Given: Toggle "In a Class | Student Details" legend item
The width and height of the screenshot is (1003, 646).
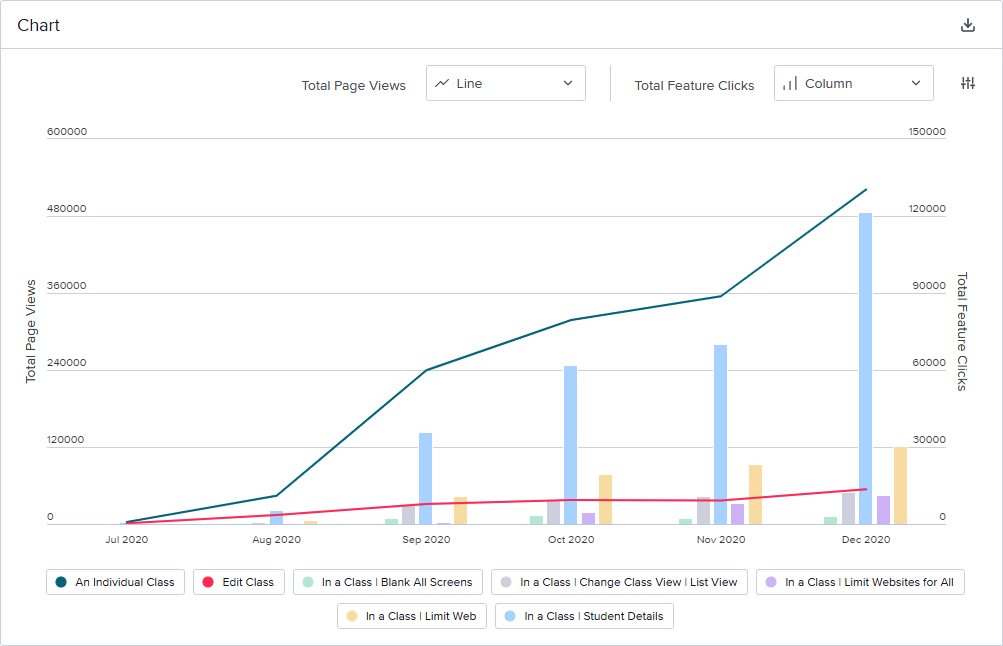Looking at the screenshot, I should coord(586,616).
